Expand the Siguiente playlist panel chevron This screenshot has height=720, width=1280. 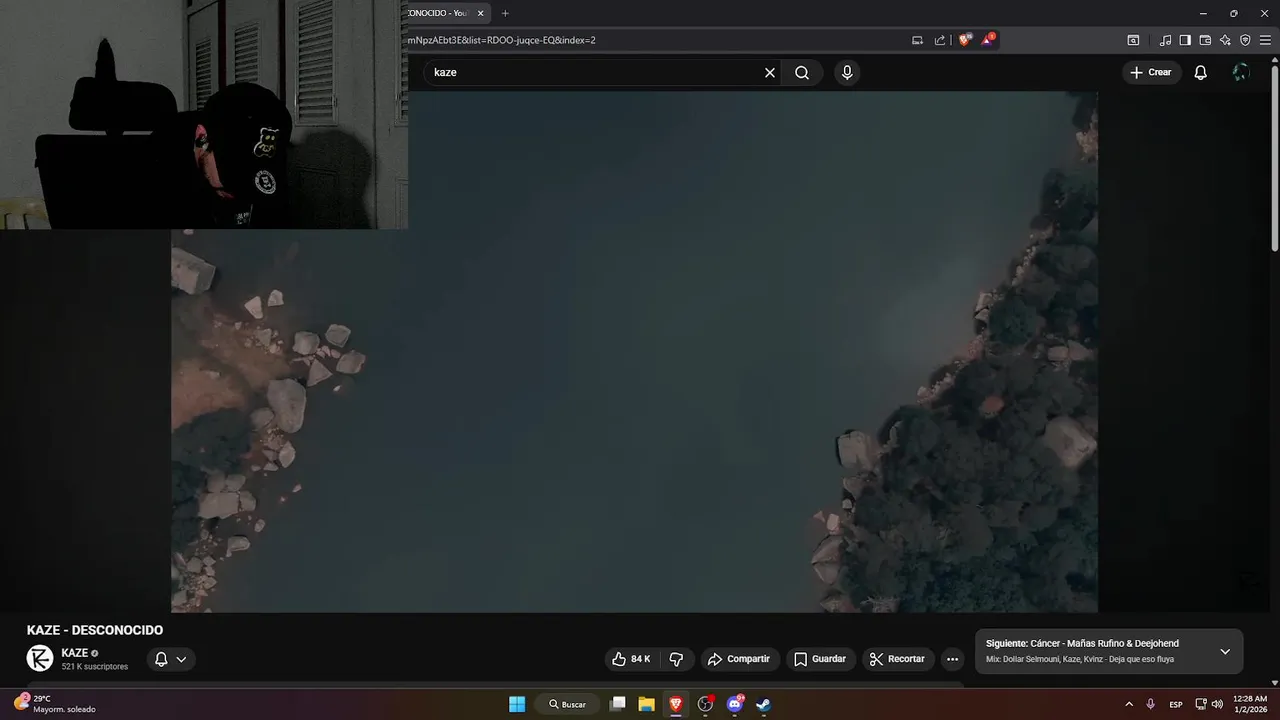[x=1225, y=652]
